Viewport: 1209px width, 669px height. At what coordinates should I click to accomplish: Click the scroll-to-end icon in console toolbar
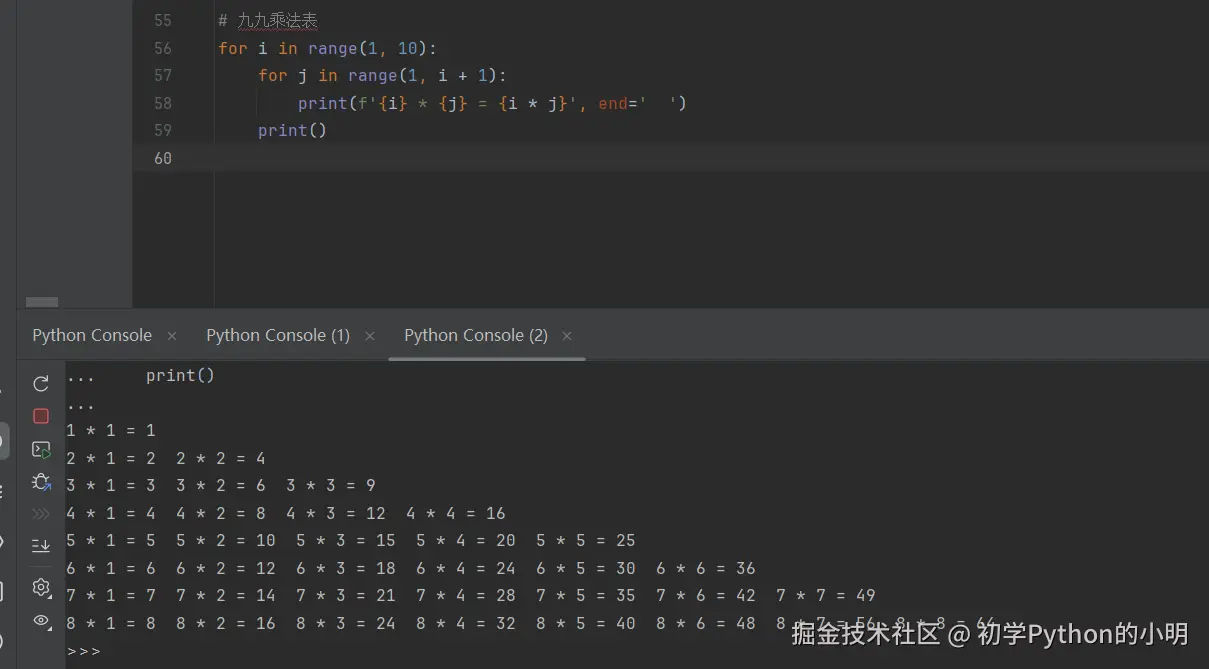pyautogui.click(x=41, y=546)
